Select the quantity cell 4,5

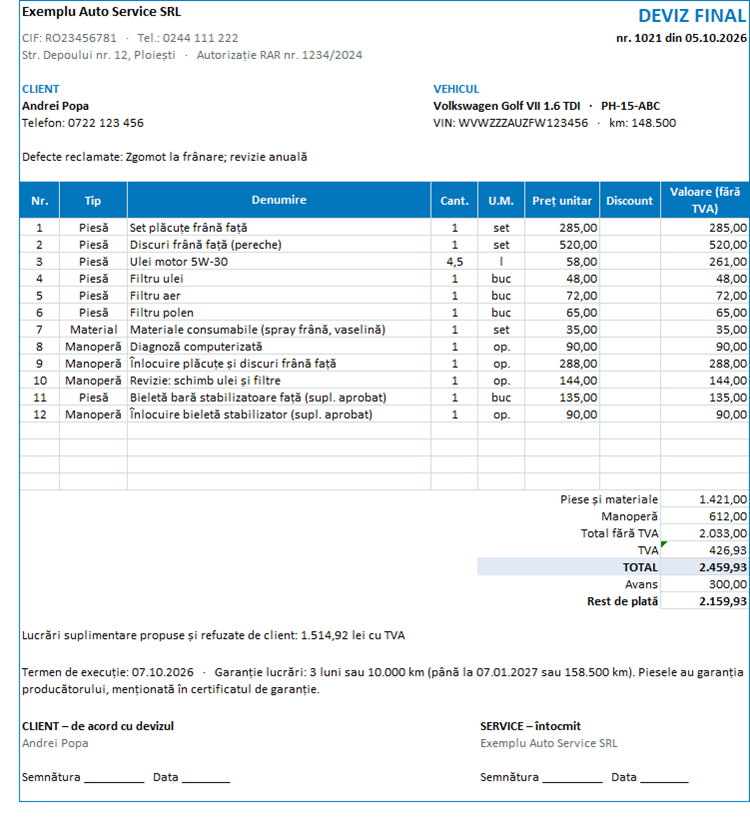(x=454, y=262)
